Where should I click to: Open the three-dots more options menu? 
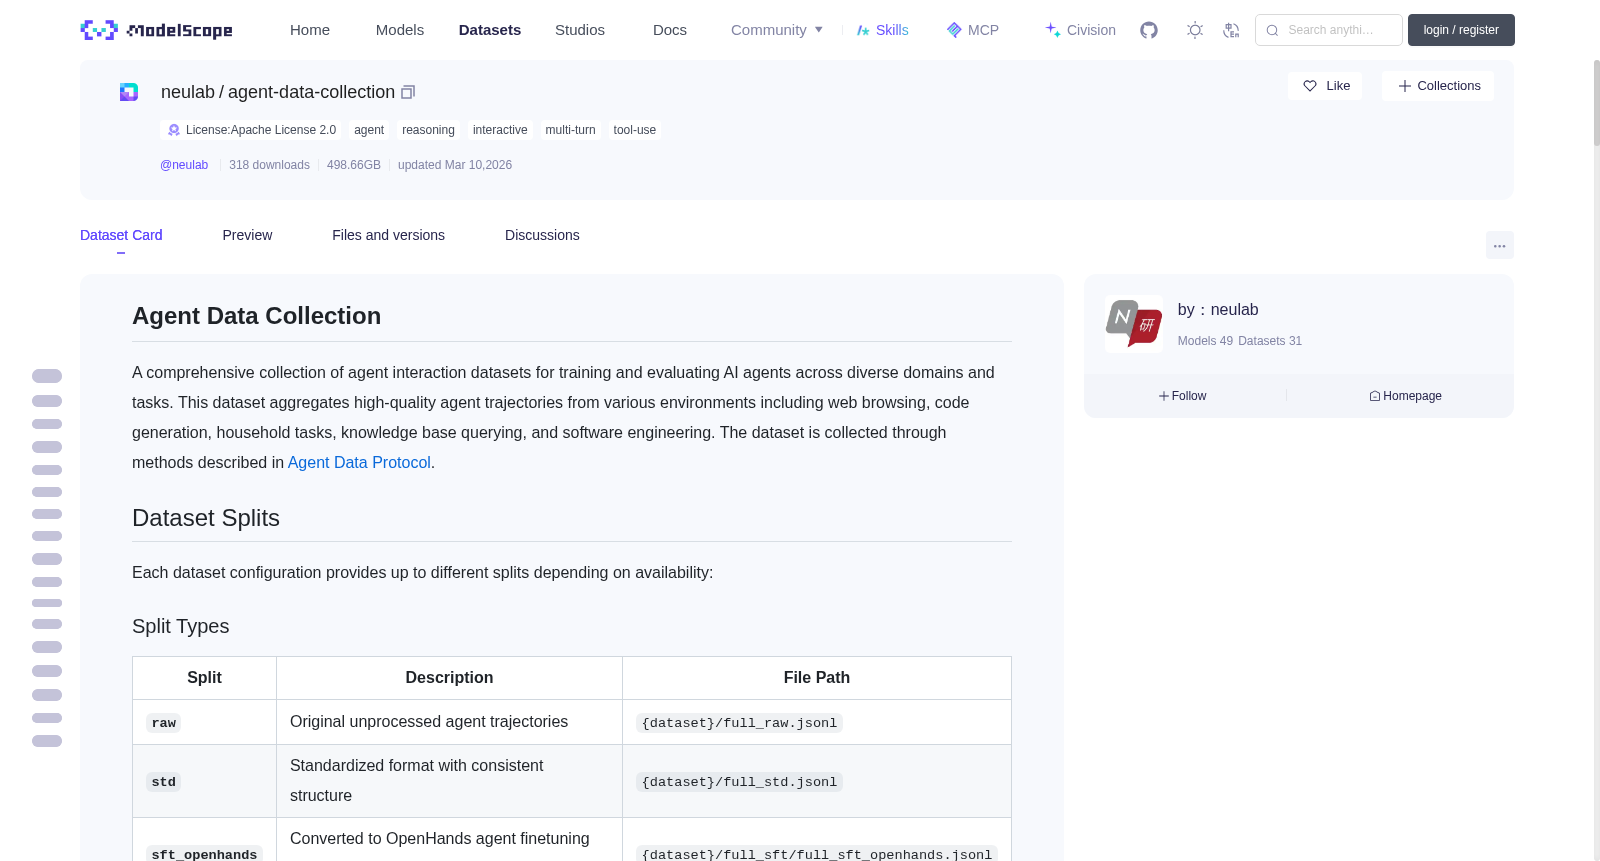(x=1500, y=245)
